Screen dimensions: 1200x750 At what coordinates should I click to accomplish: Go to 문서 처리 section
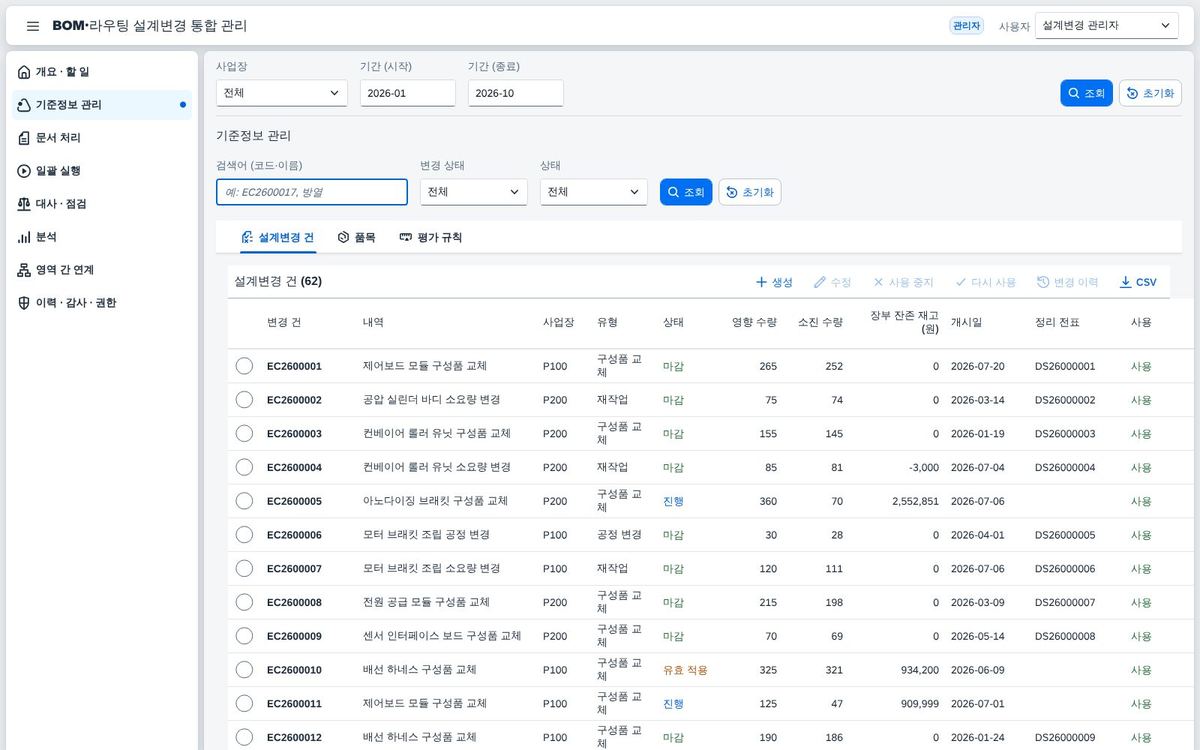coord(102,138)
